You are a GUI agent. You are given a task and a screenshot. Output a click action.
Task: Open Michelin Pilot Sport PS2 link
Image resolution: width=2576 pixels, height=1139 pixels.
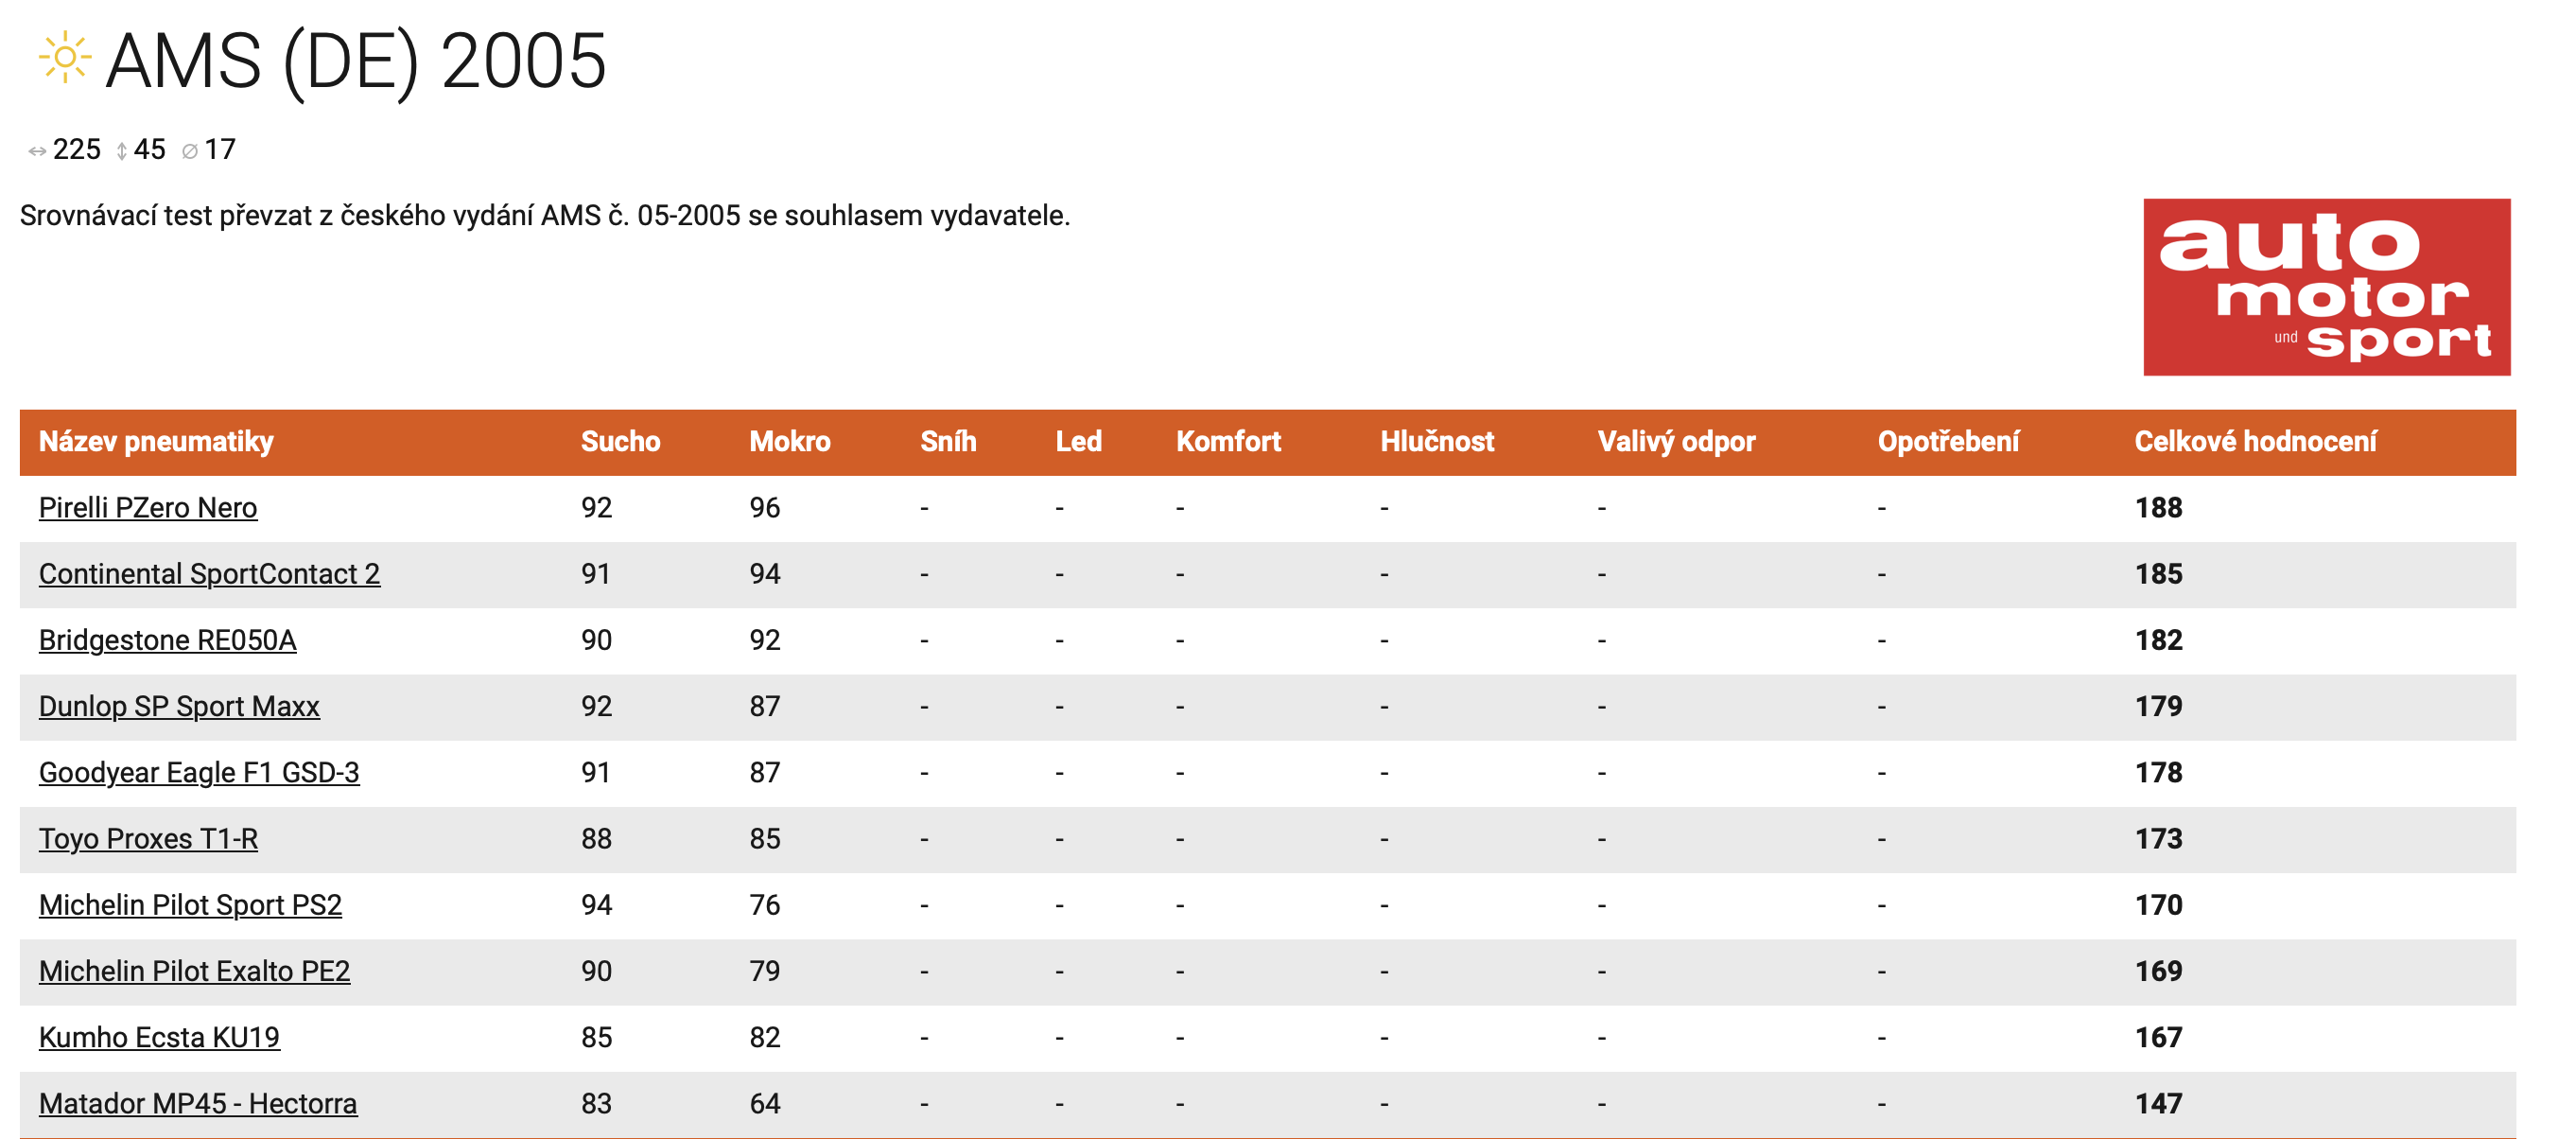190,905
